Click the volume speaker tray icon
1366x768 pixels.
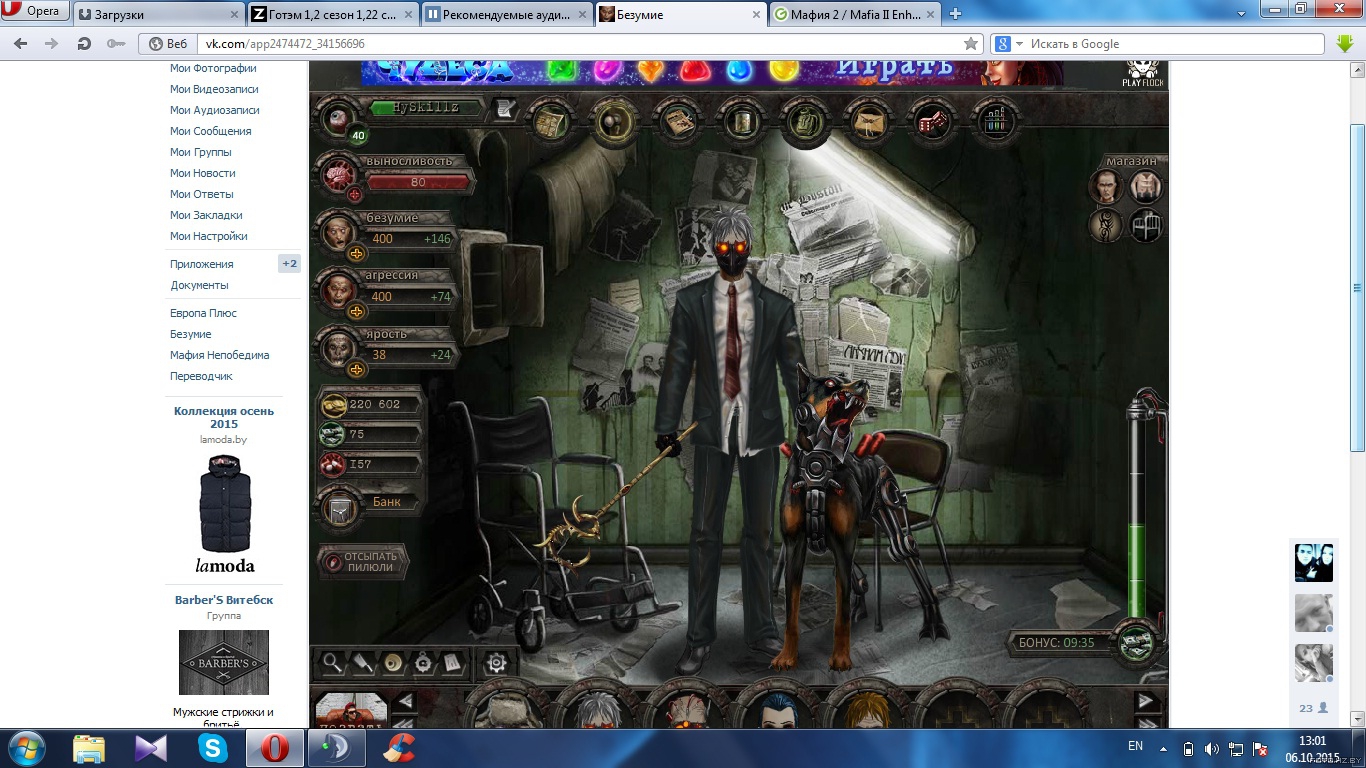click(1211, 748)
